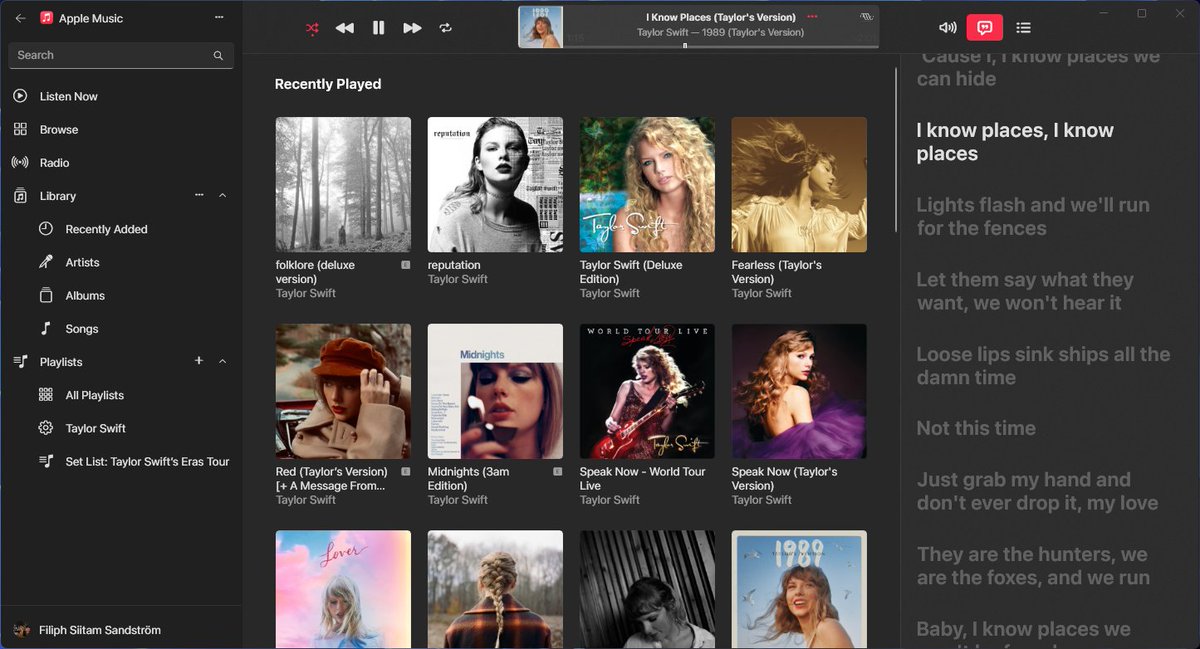The width and height of the screenshot is (1200, 649).
Task: Open Red (Taylor's Version) album cover
Action: [343, 391]
